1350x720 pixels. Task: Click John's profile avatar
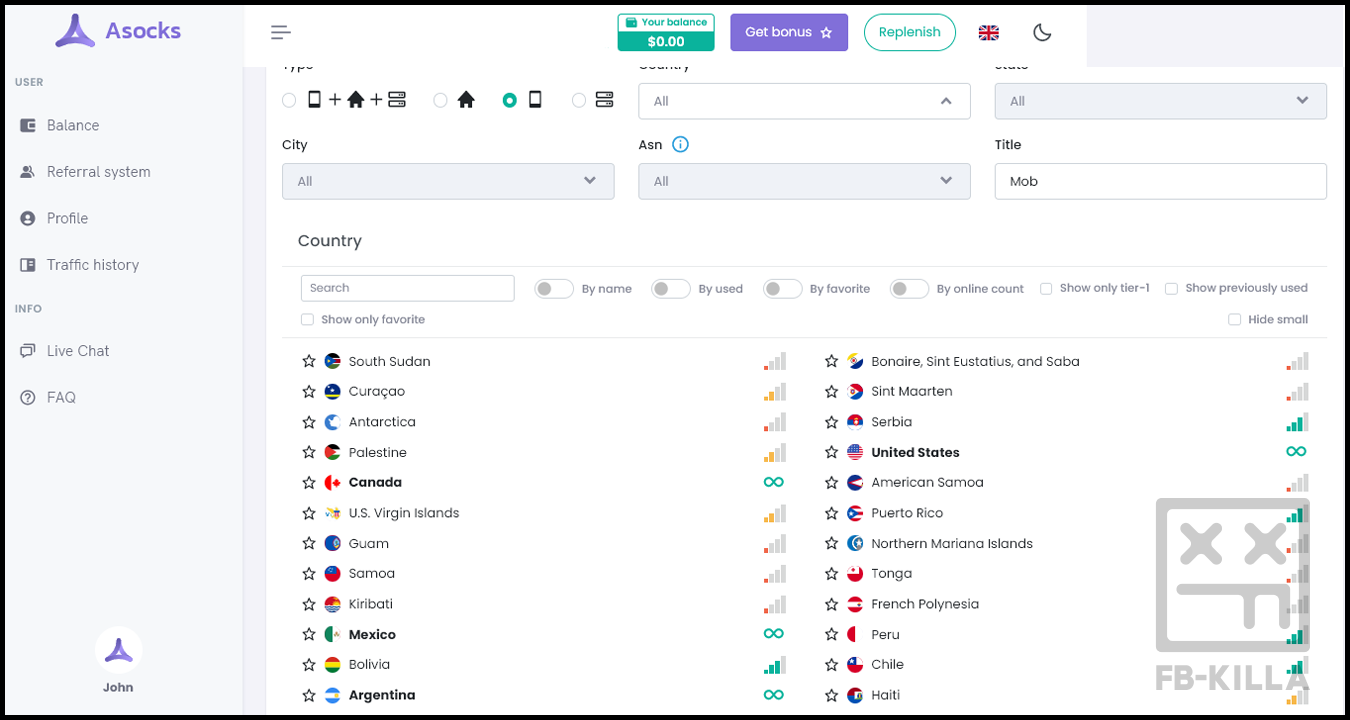[x=118, y=651]
